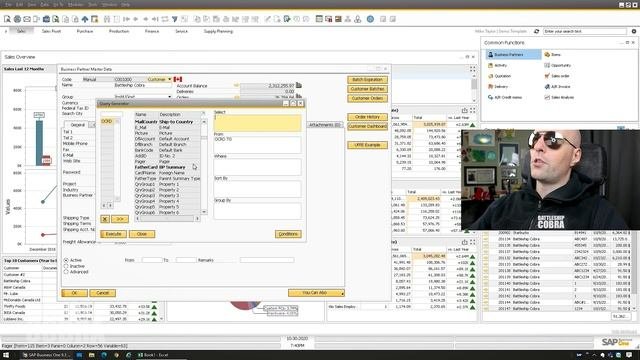Viewport: 640px width, 360px height.
Task: Open Delivery in Common Functions
Action: point(498,87)
